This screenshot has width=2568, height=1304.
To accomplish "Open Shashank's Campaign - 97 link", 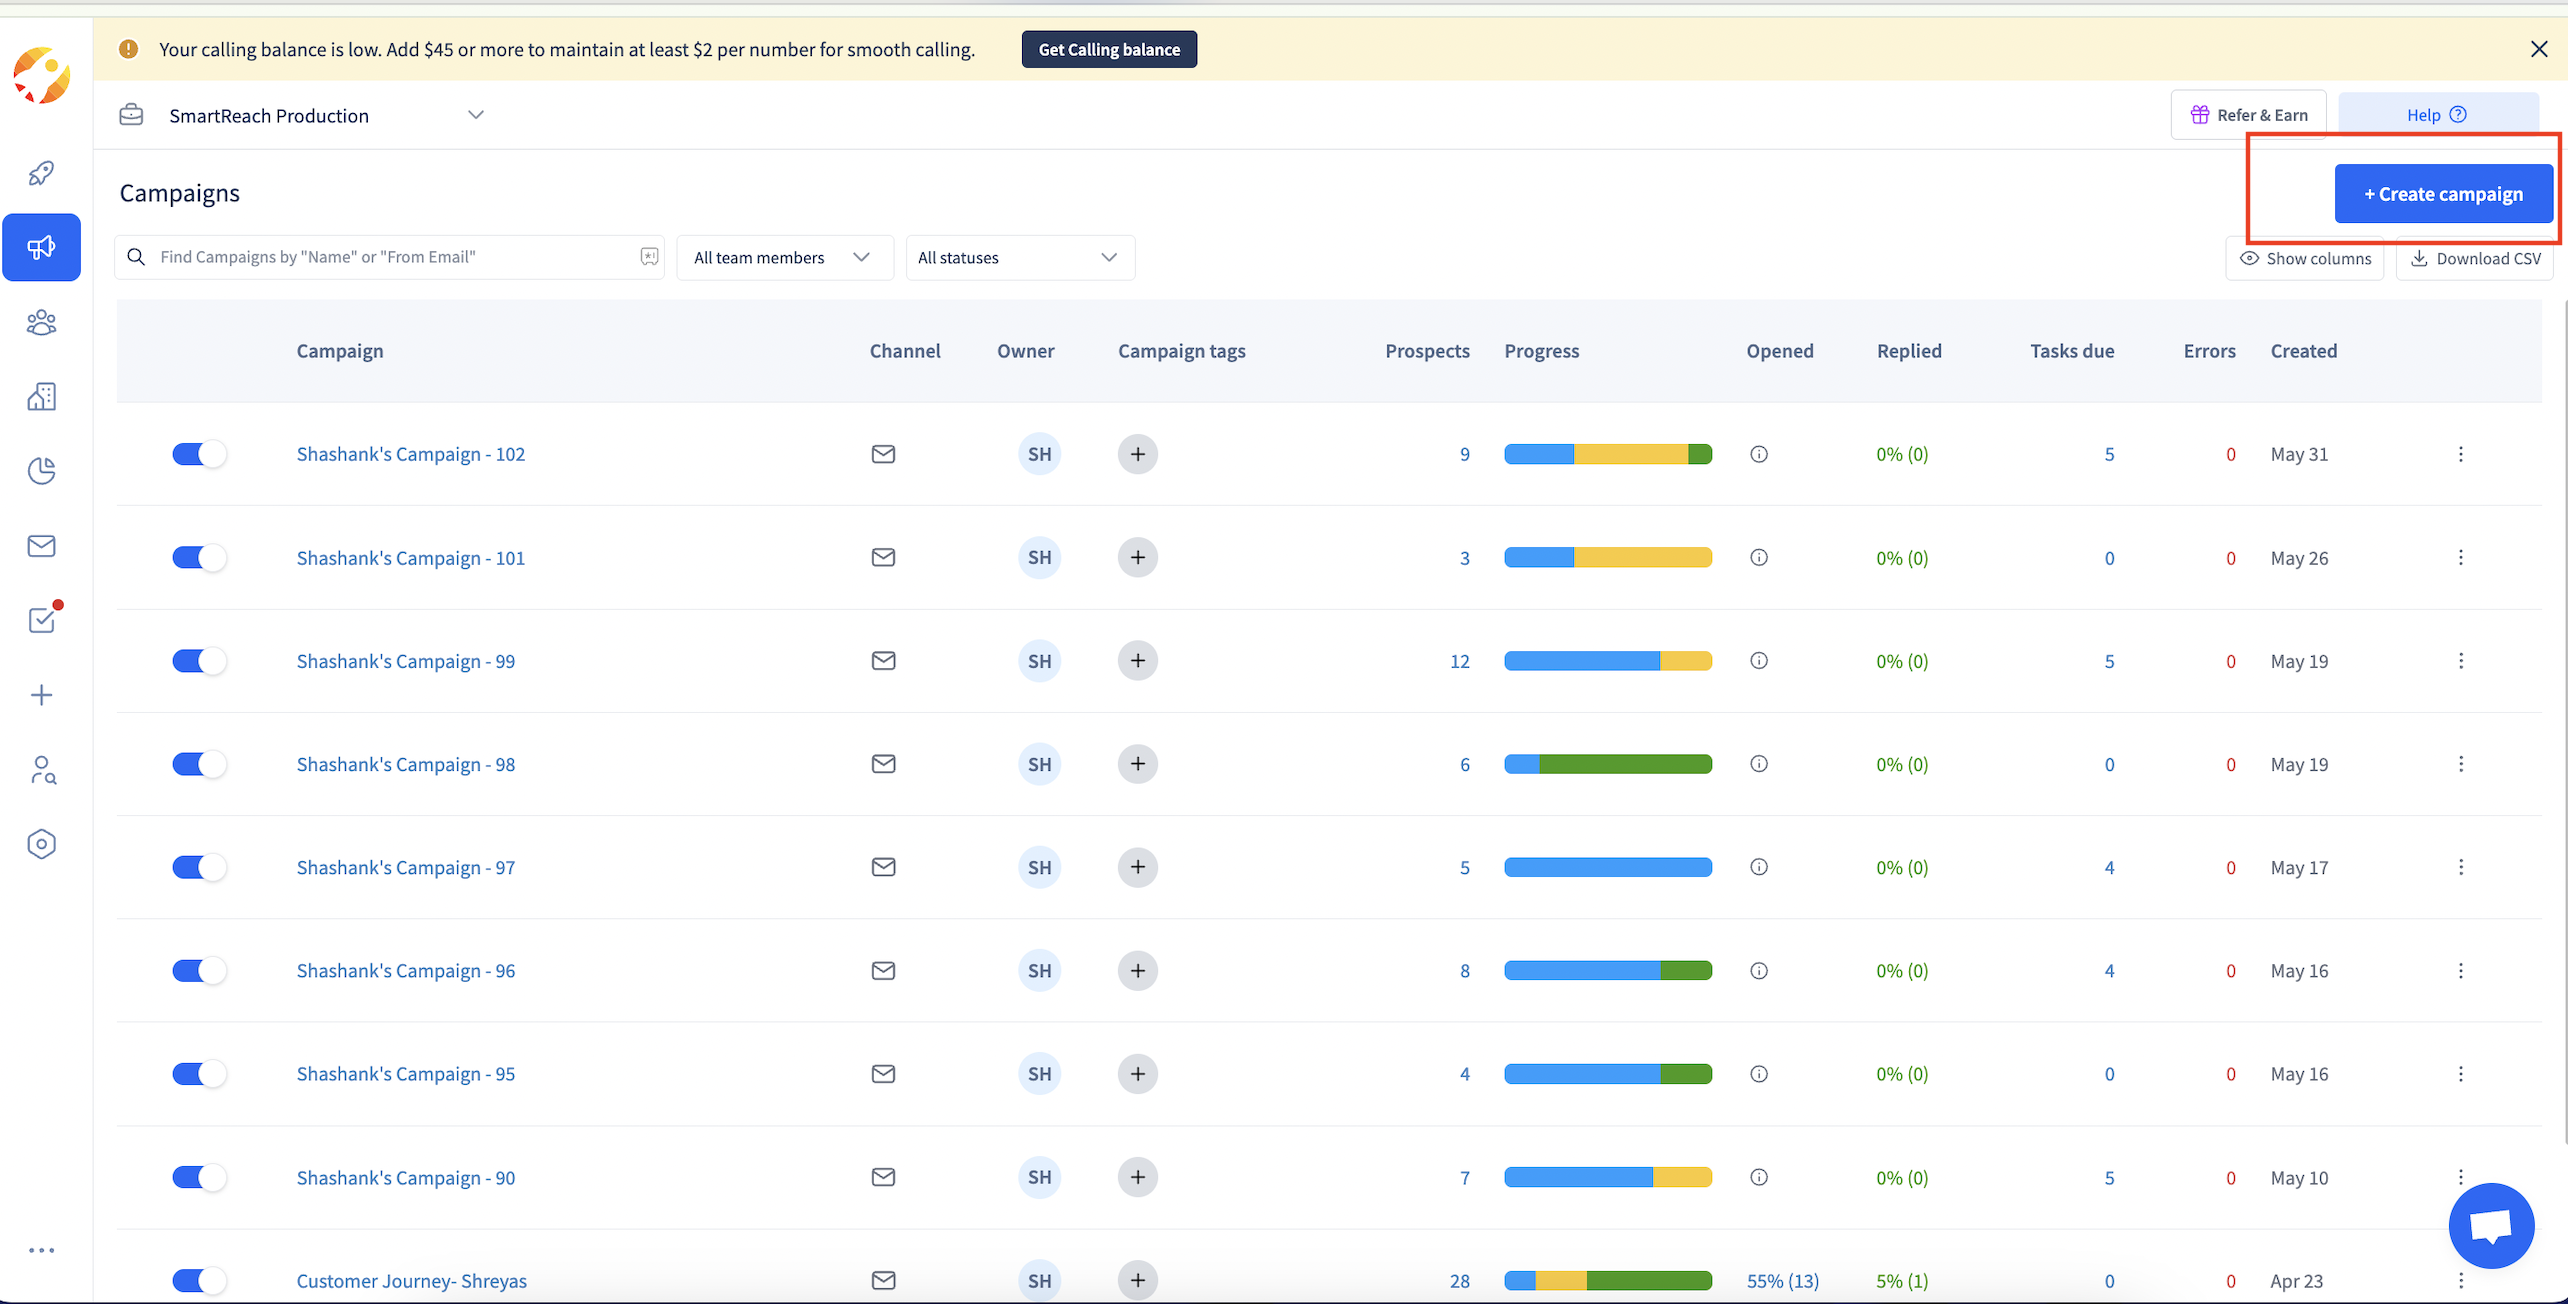I will tap(406, 867).
